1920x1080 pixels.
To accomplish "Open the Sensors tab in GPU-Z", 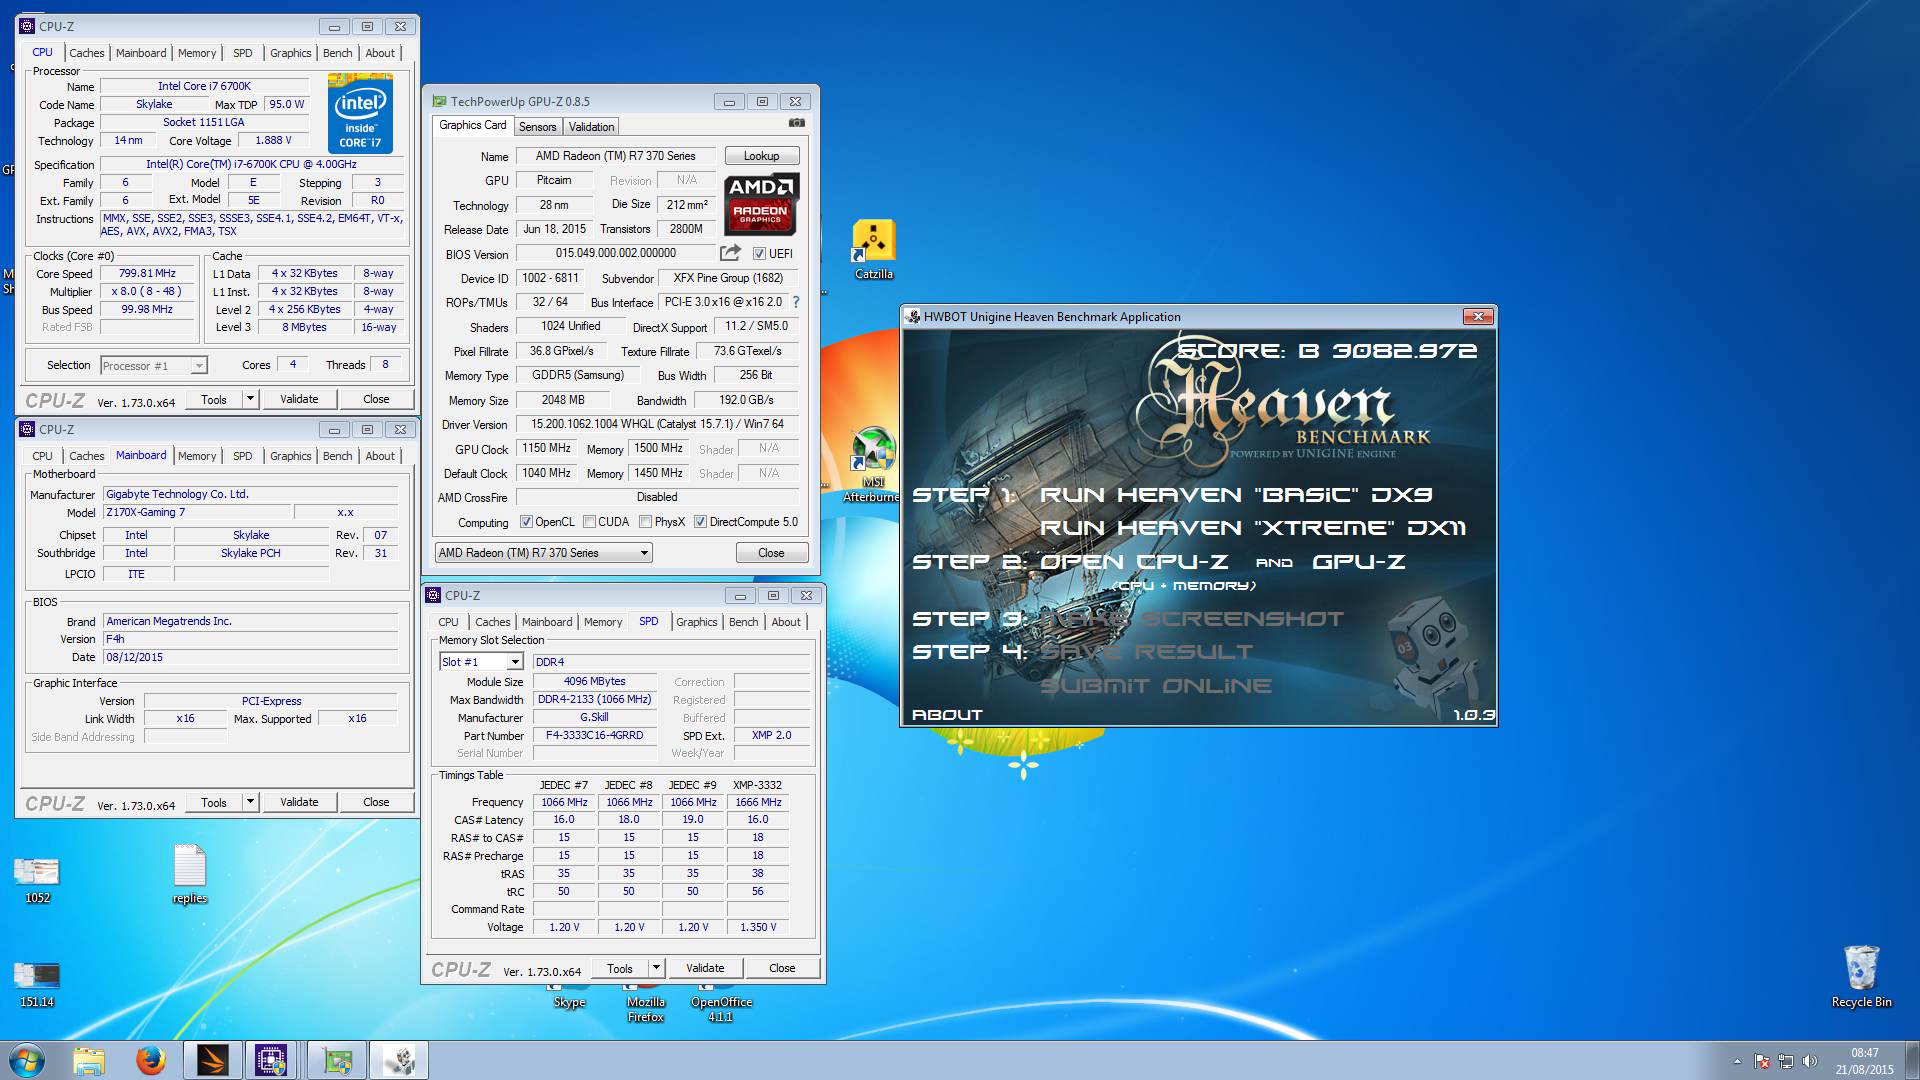I will 538,127.
